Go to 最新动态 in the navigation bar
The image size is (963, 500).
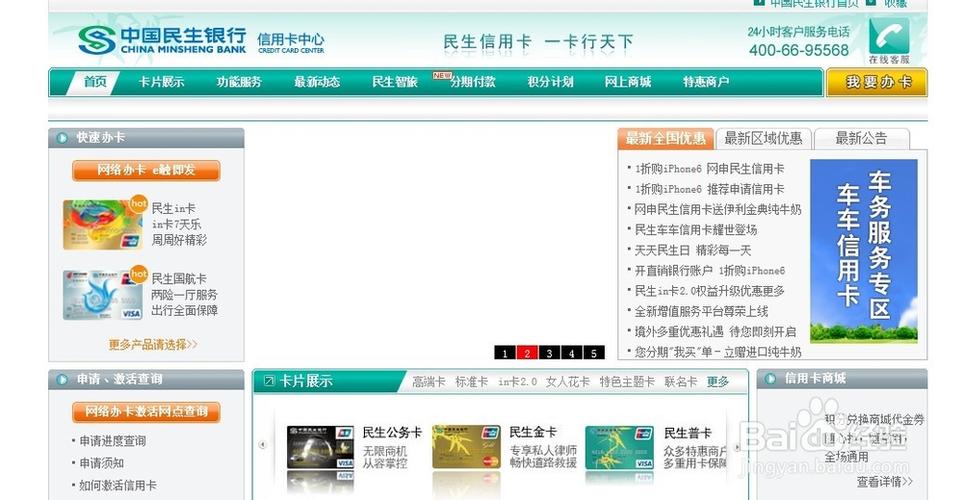tap(317, 82)
